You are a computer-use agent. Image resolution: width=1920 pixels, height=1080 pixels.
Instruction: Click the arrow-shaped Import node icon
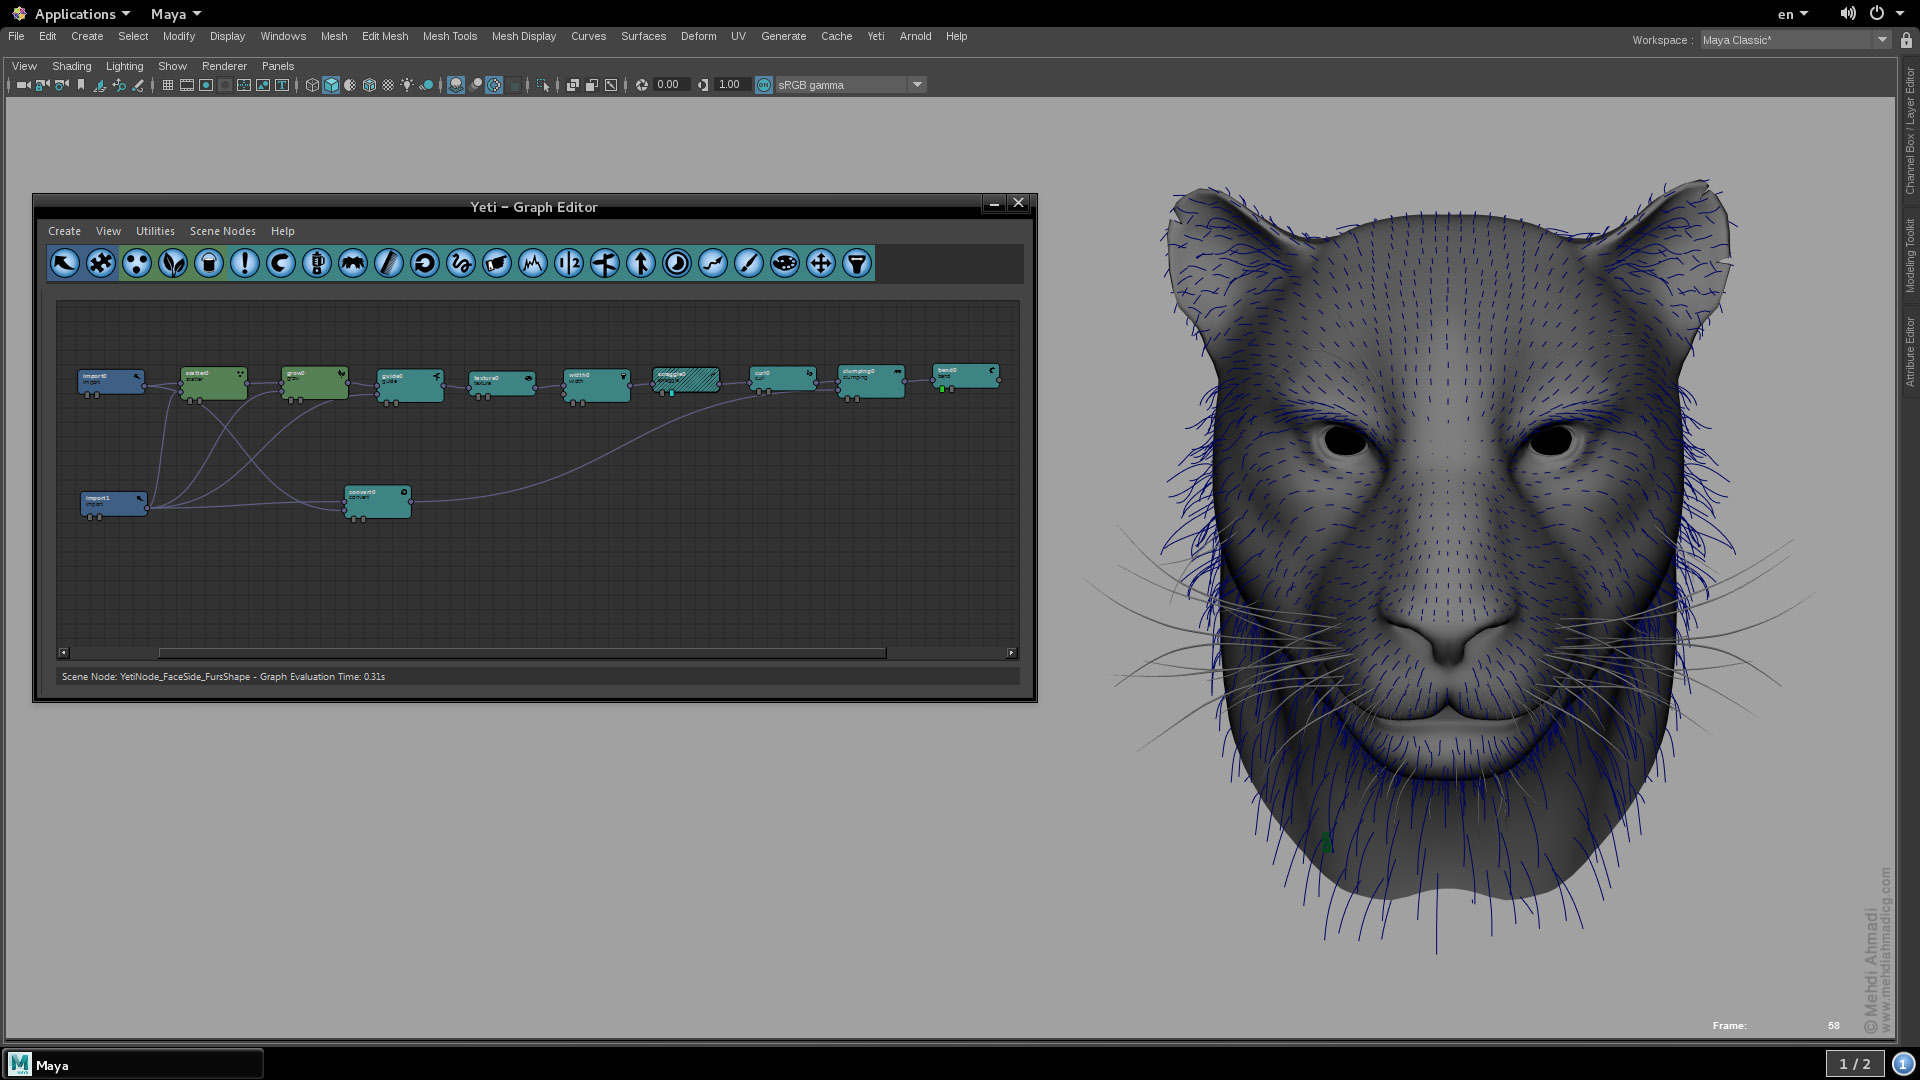(x=65, y=263)
